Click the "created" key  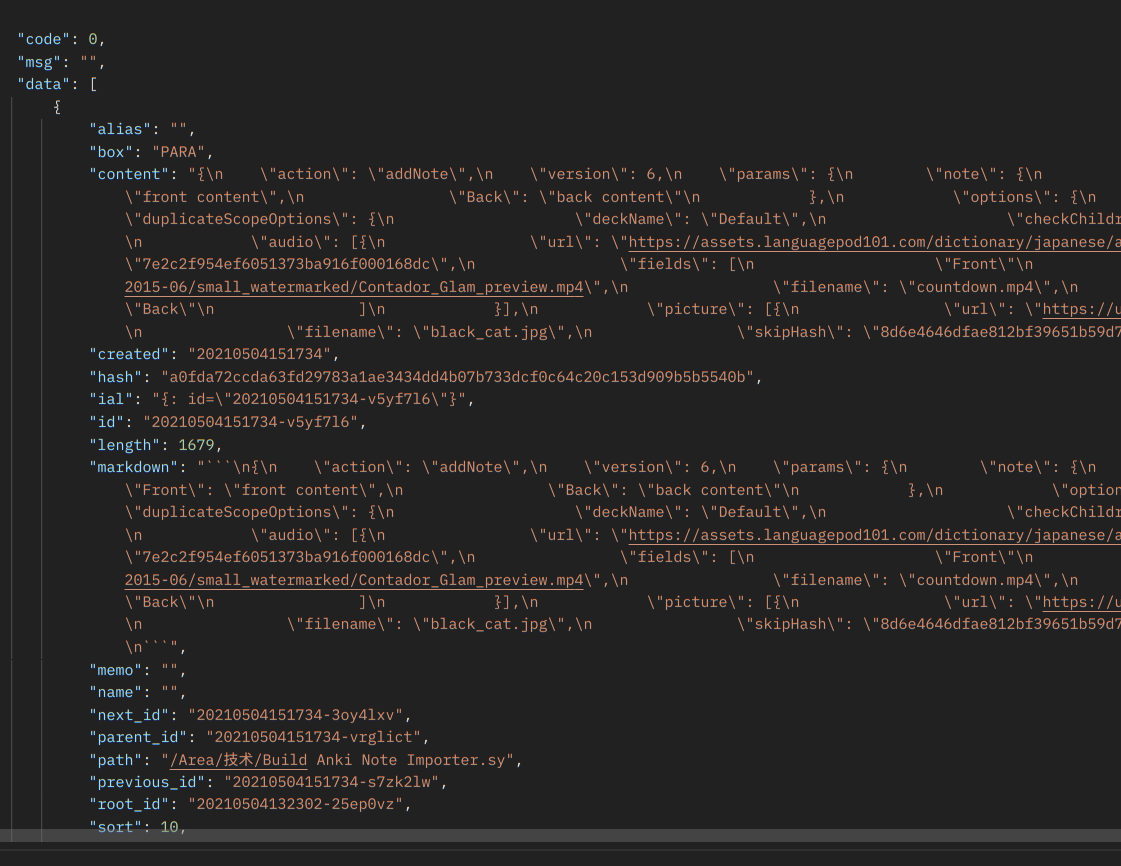coord(129,355)
